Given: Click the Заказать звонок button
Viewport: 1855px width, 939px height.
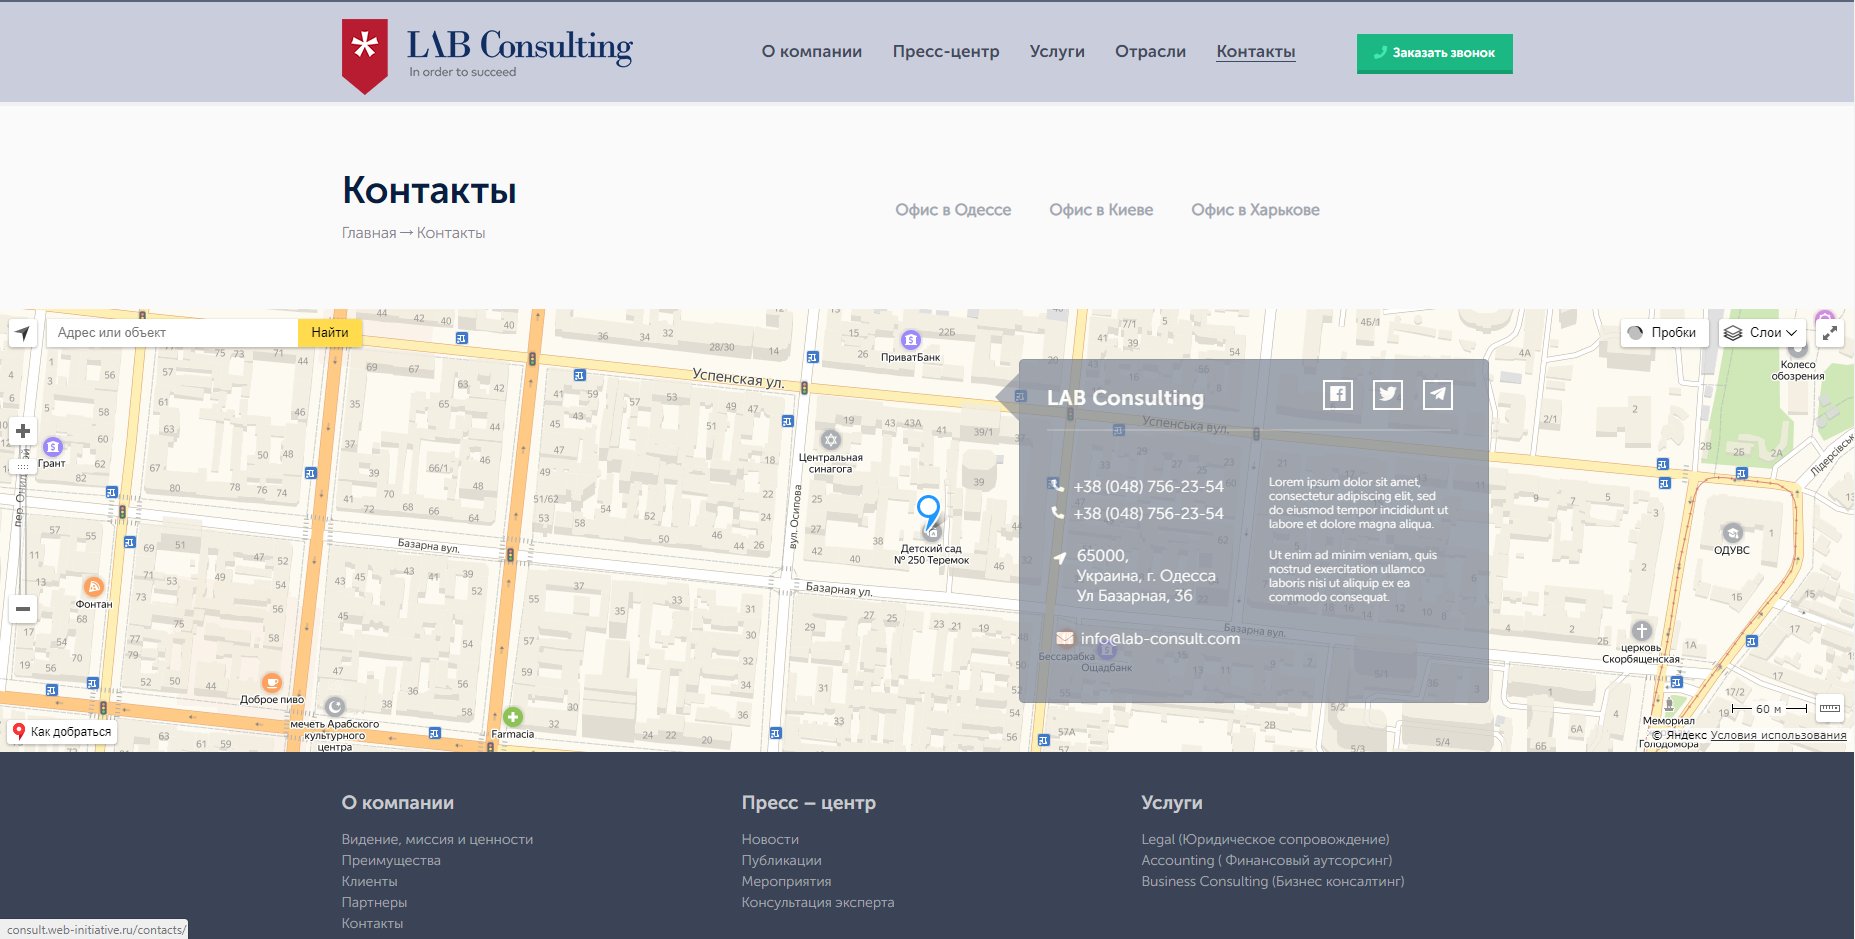Looking at the screenshot, I should point(1434,53).
